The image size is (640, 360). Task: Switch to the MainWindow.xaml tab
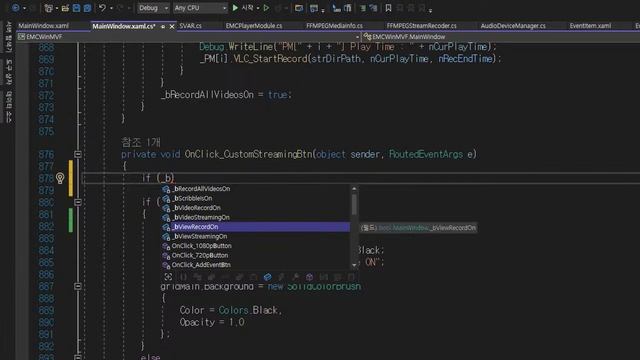click(44, 26)
